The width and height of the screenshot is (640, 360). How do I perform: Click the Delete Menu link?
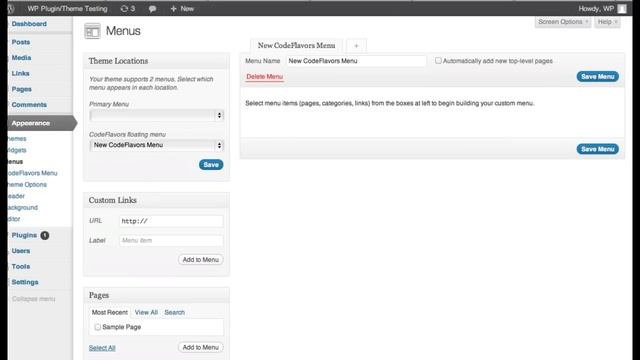pos(264,76)
